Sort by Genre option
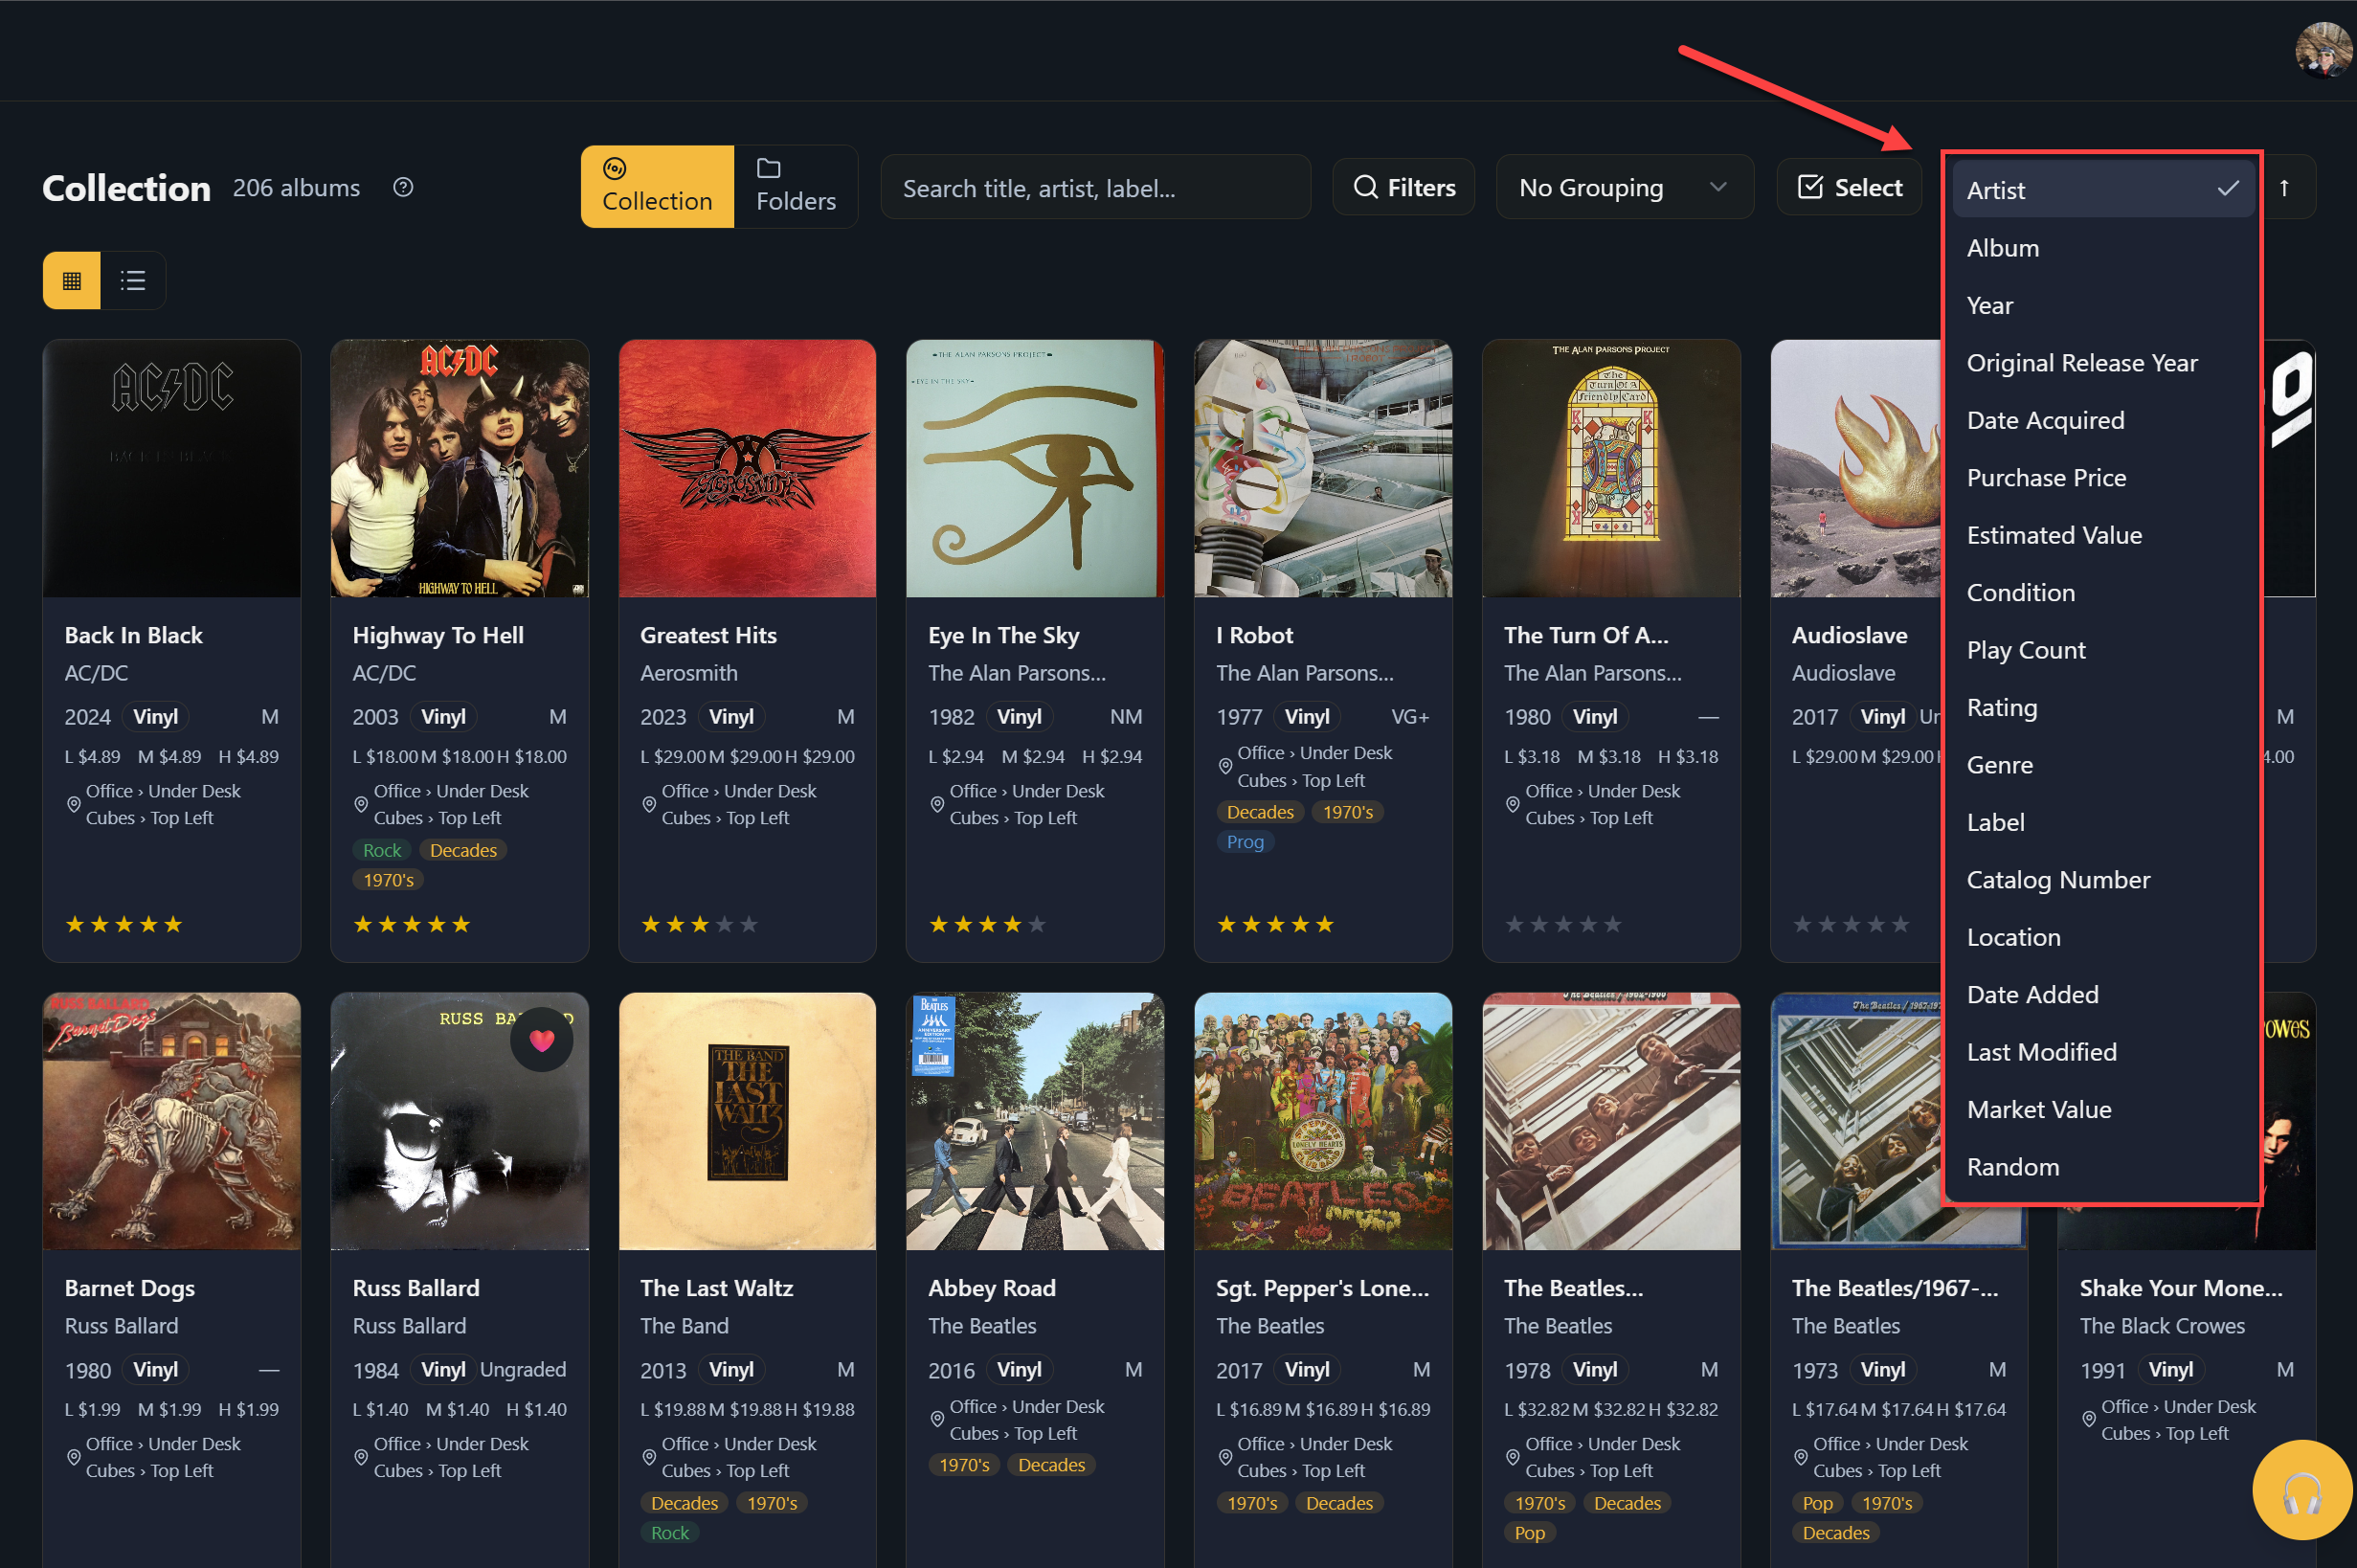Screen dimensions: 2357x1568 click(2103, 765)
